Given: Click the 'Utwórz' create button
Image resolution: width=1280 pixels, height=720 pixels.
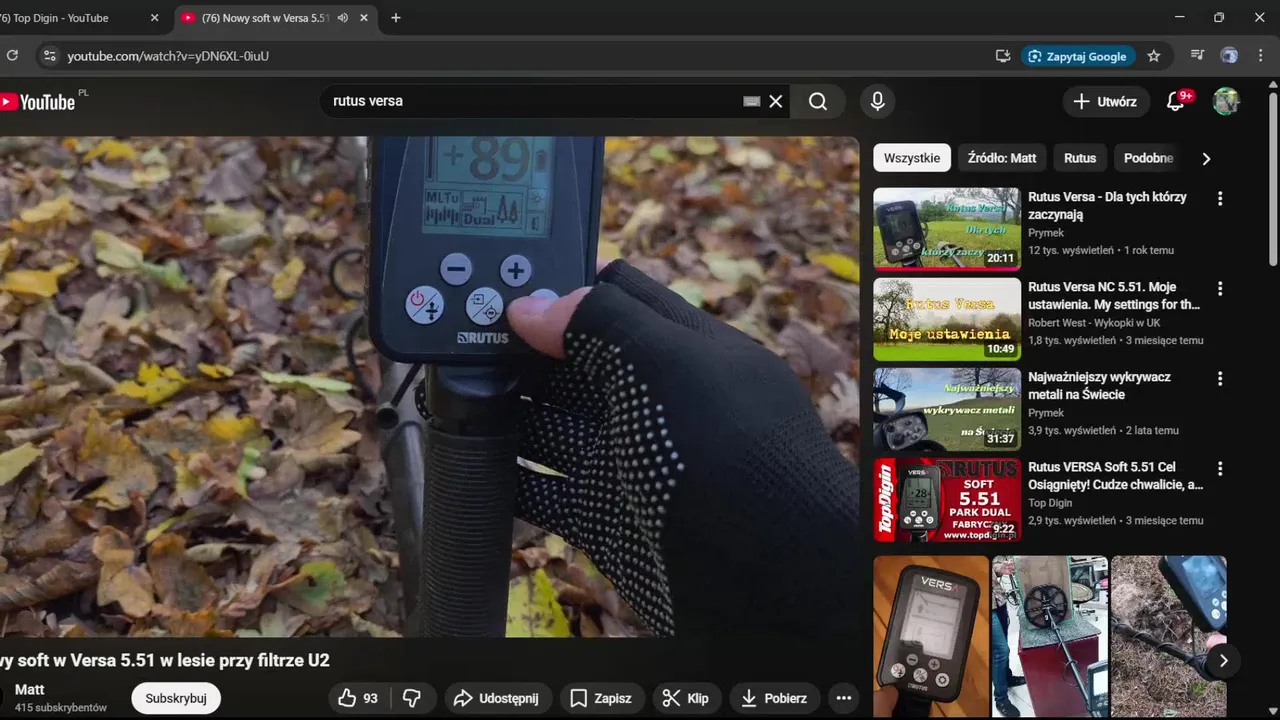Looking at the screenshot, I should pyautogui.click(x=1105, y=101).
